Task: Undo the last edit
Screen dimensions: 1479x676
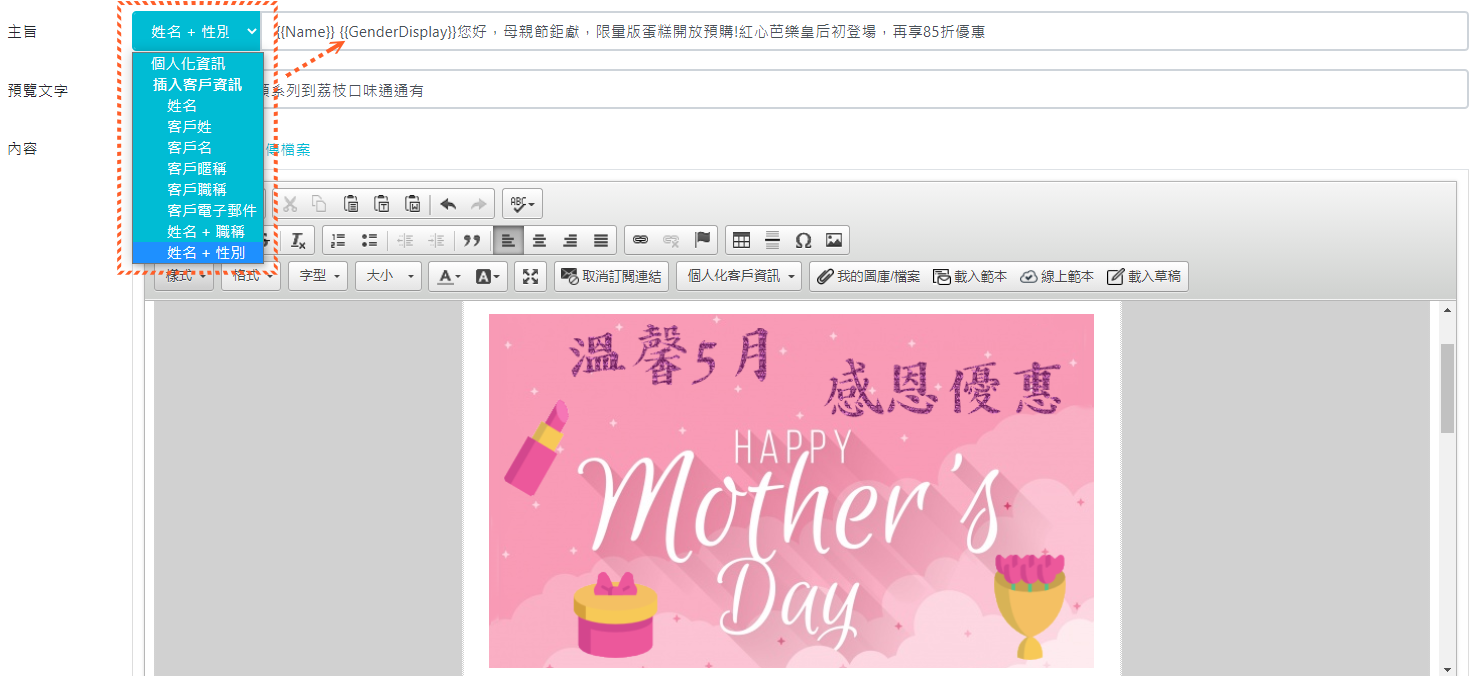Action: pyautogui.click(x=448, y=204)
